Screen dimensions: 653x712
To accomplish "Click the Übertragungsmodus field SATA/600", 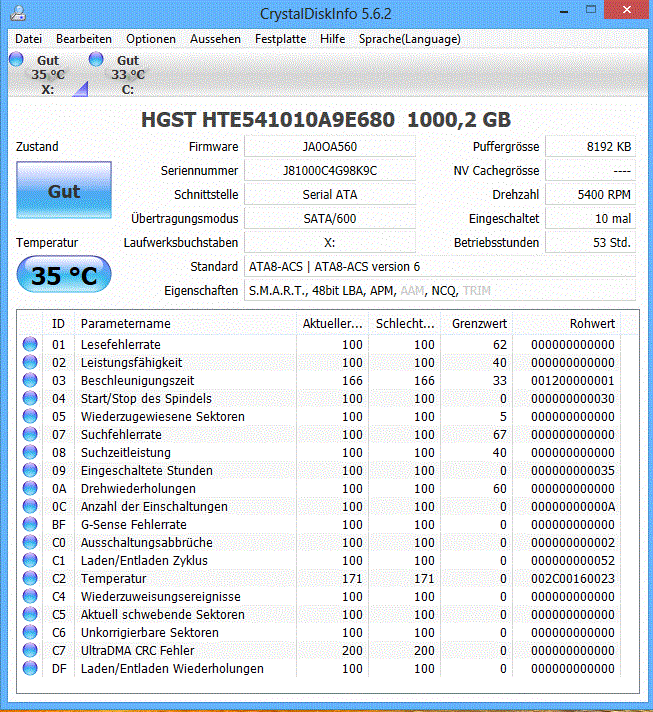I will (x=330, y=219).
